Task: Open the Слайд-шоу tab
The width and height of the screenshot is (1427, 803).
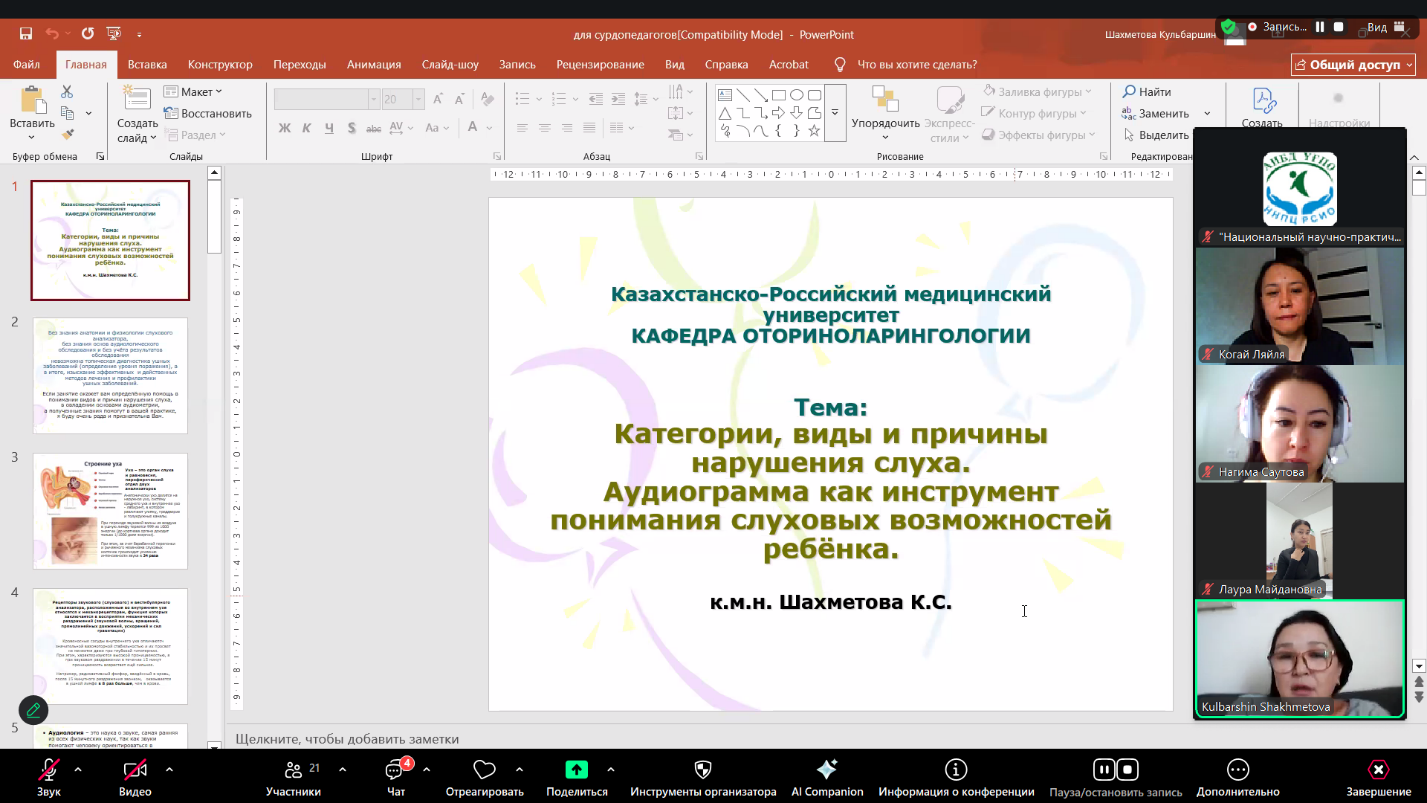Action: [450, 64]
